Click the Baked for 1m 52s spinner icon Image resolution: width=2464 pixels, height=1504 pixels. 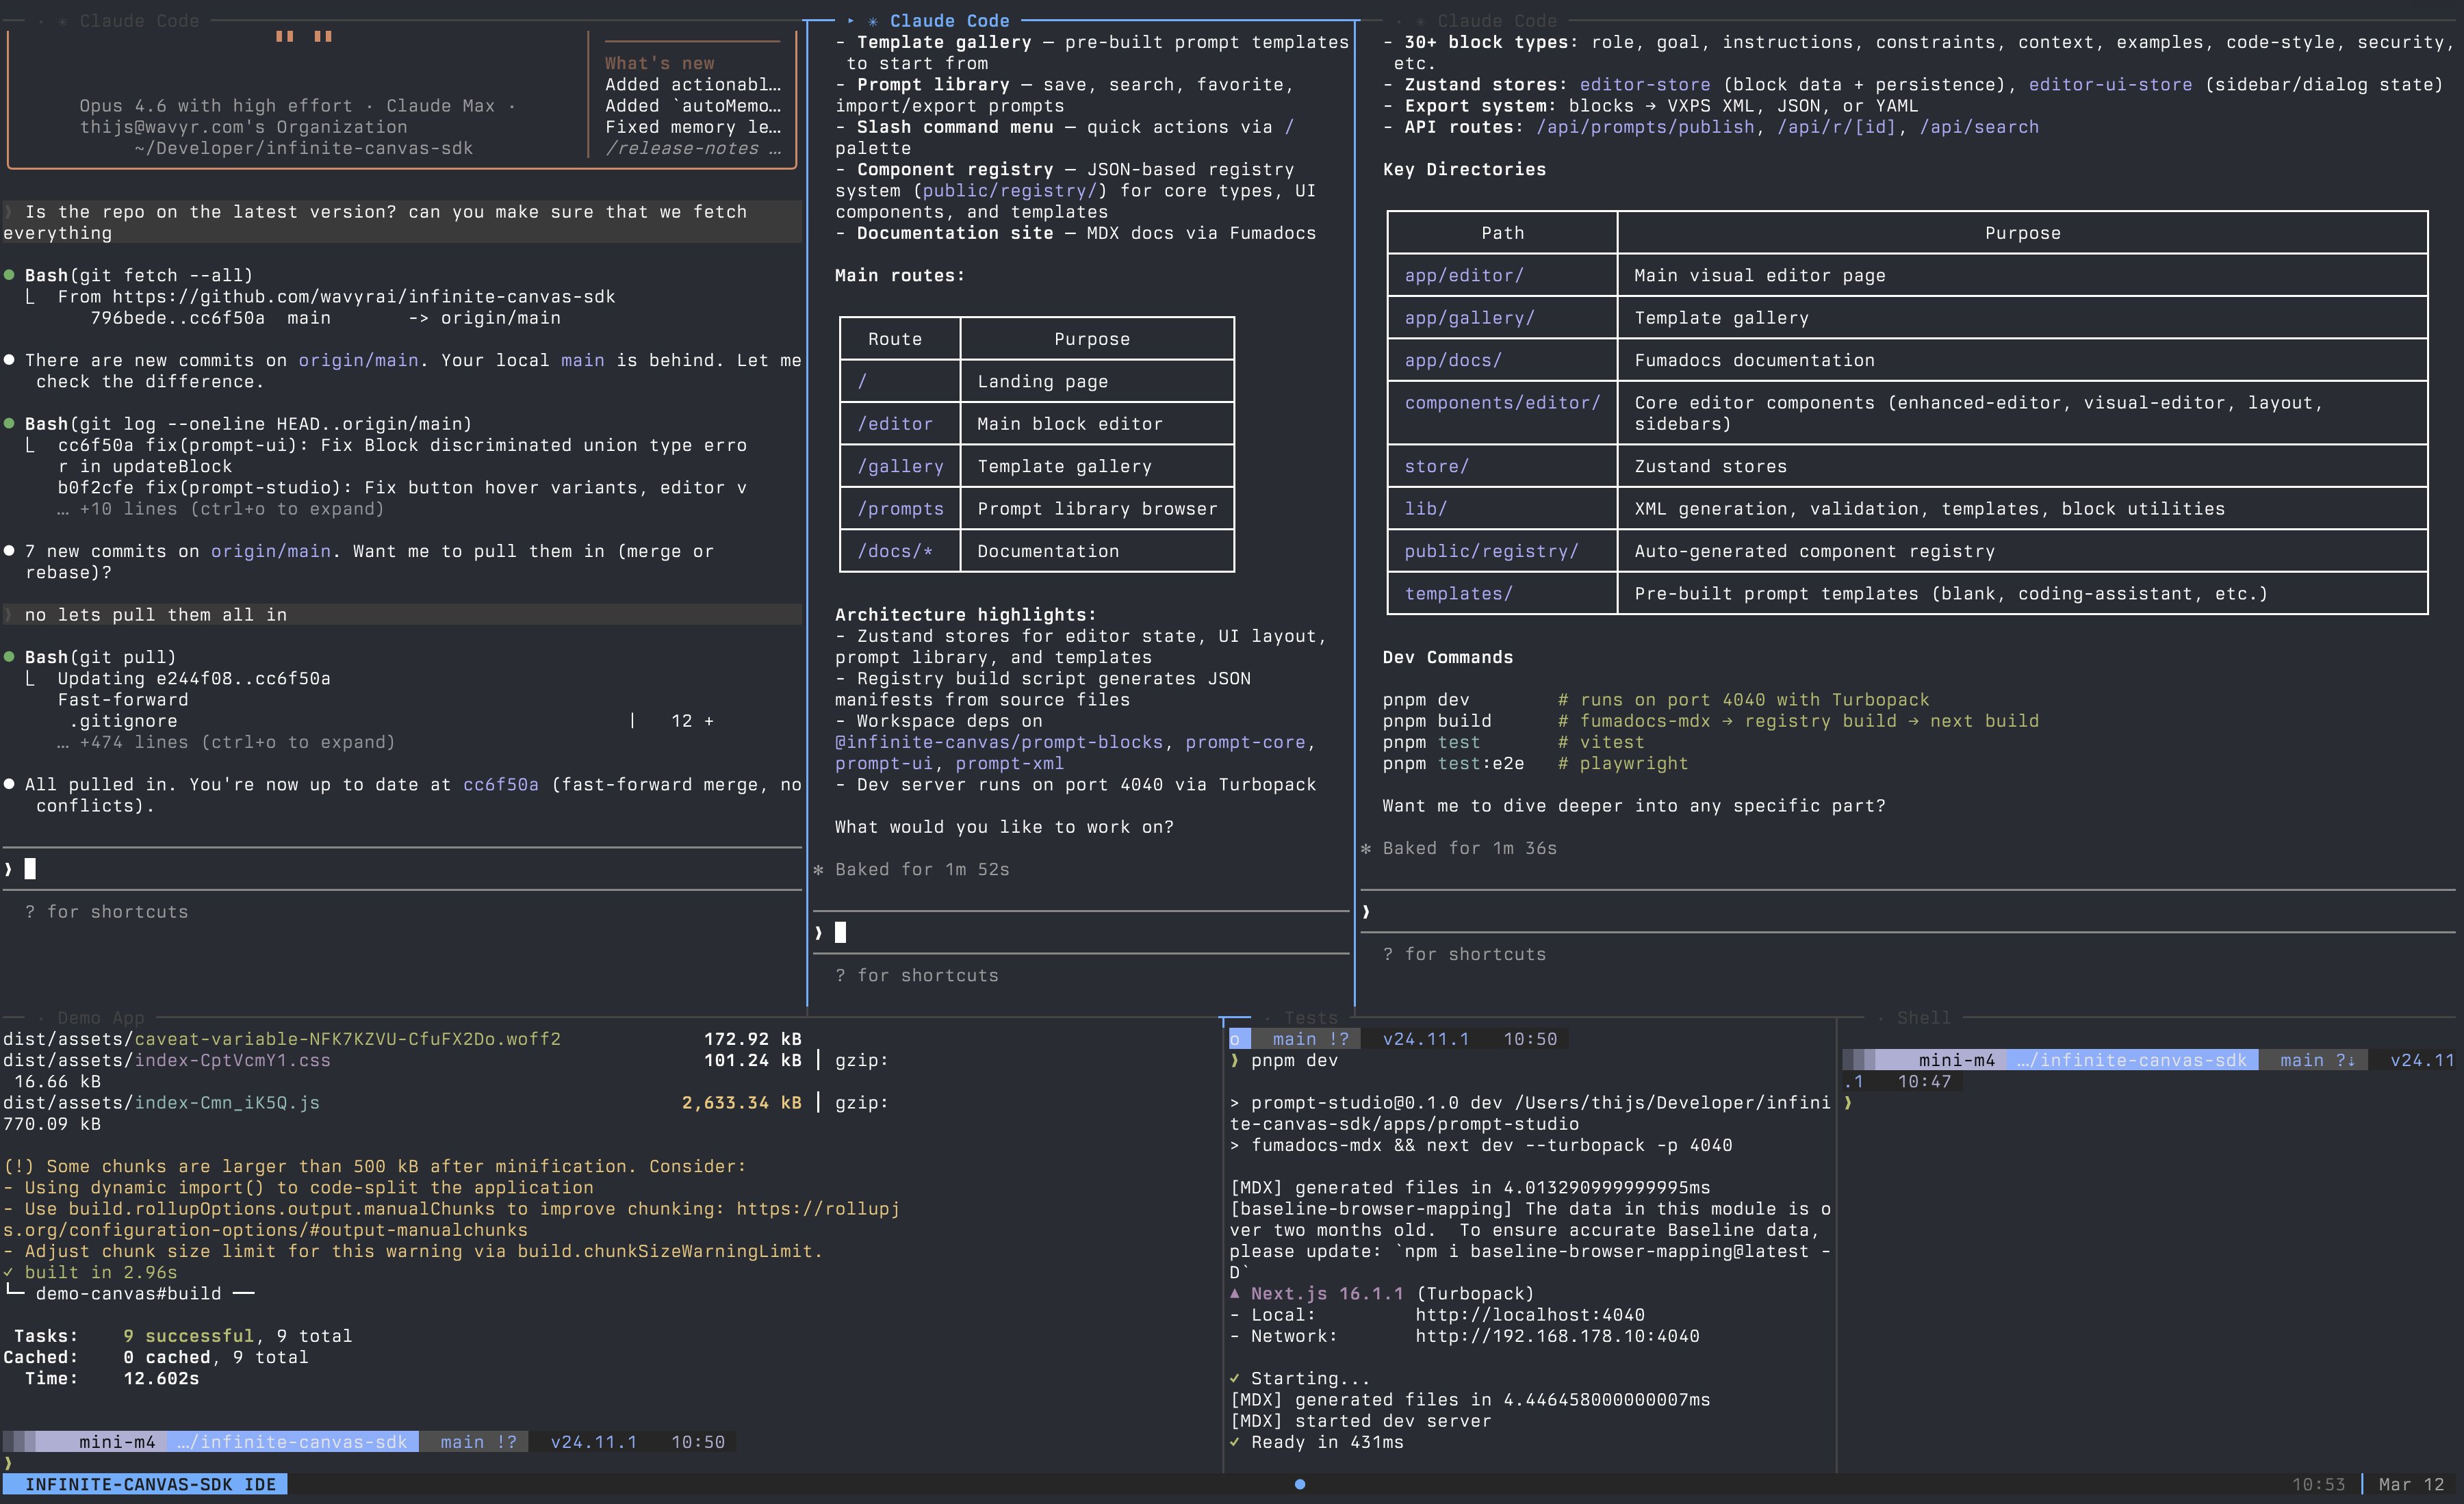pos(818,870)
